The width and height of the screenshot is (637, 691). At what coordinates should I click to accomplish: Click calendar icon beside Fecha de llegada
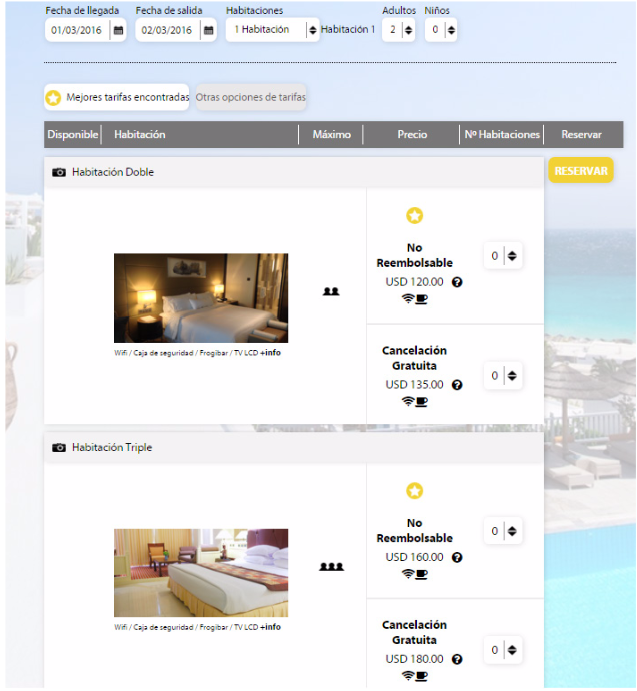(118, 30)
